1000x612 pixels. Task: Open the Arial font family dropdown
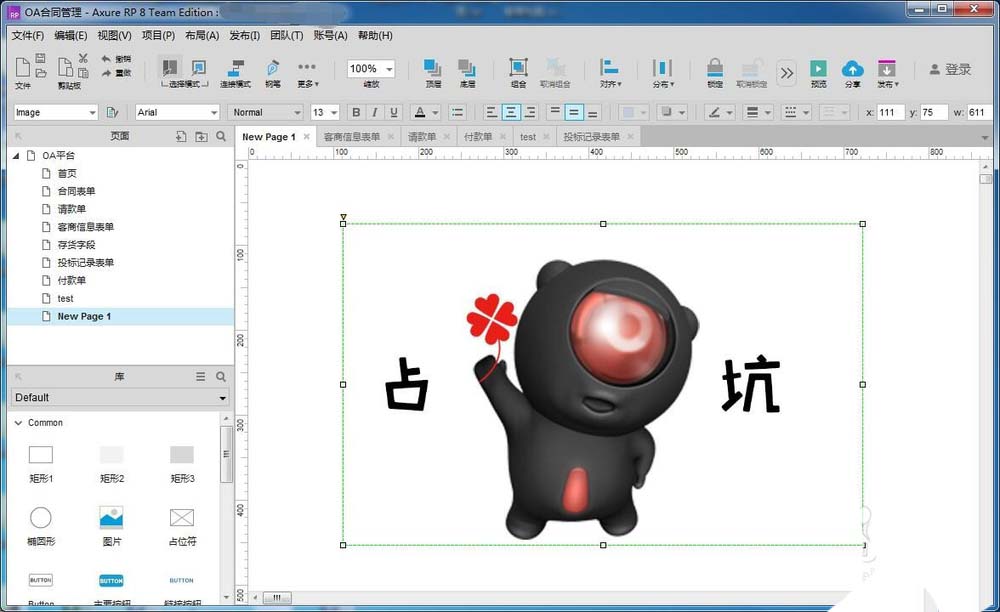point(176,112)
